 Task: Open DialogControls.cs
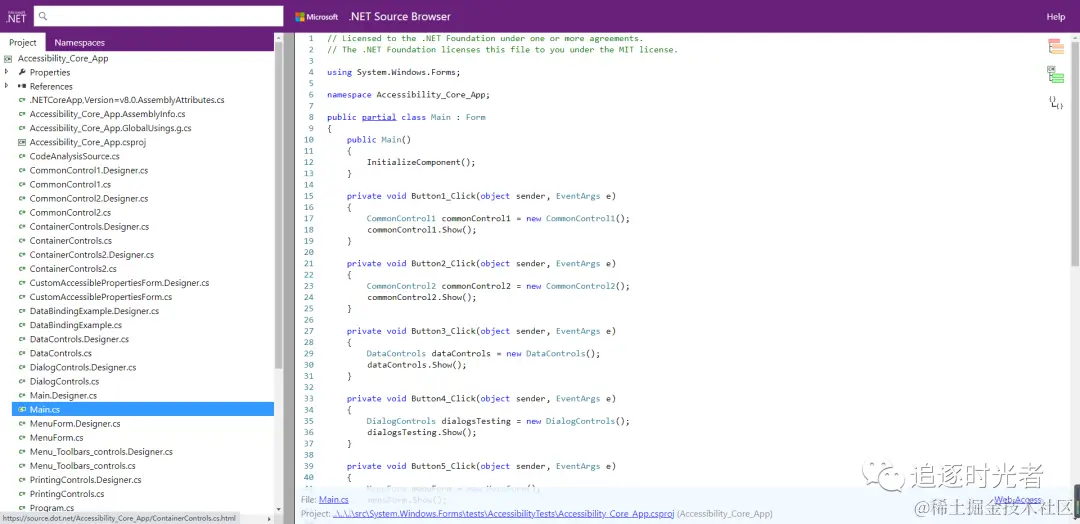[64, 381]
